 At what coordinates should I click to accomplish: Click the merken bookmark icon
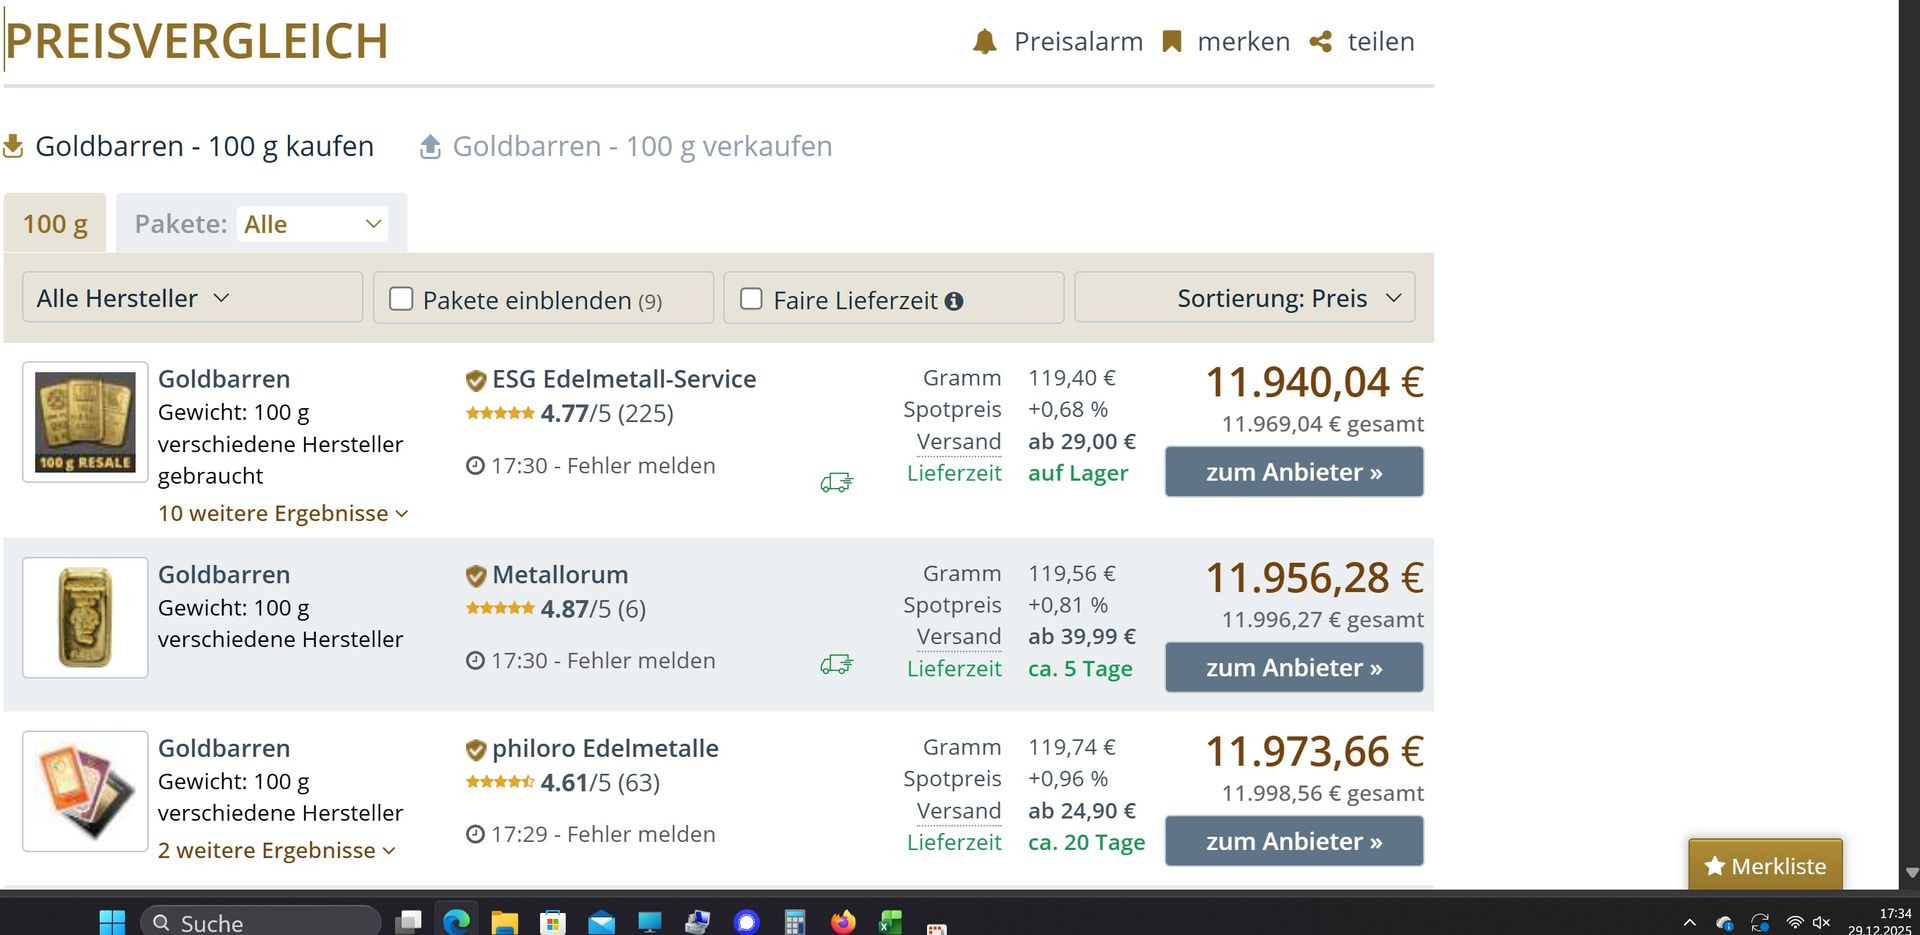point(1172,42)
